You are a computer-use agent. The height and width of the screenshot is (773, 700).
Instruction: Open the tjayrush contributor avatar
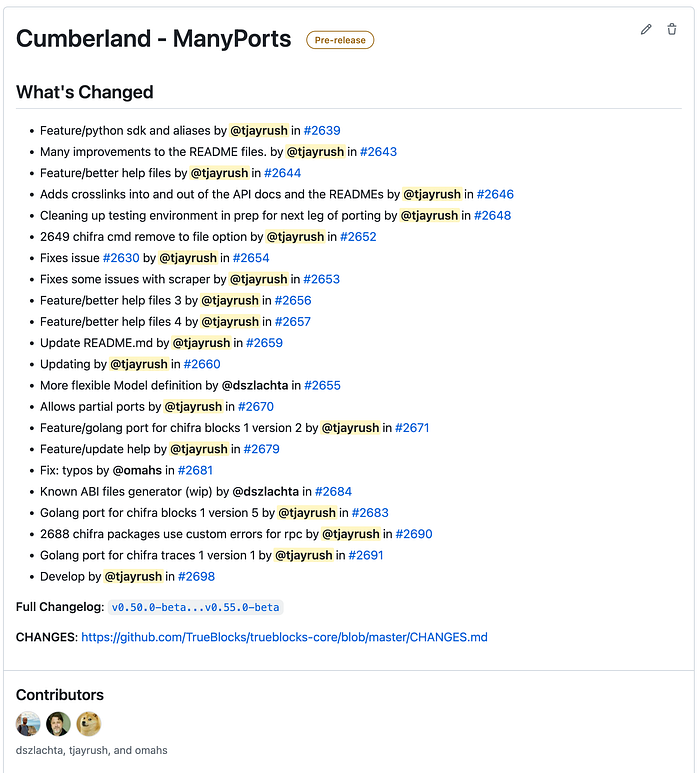pos(58,724)
